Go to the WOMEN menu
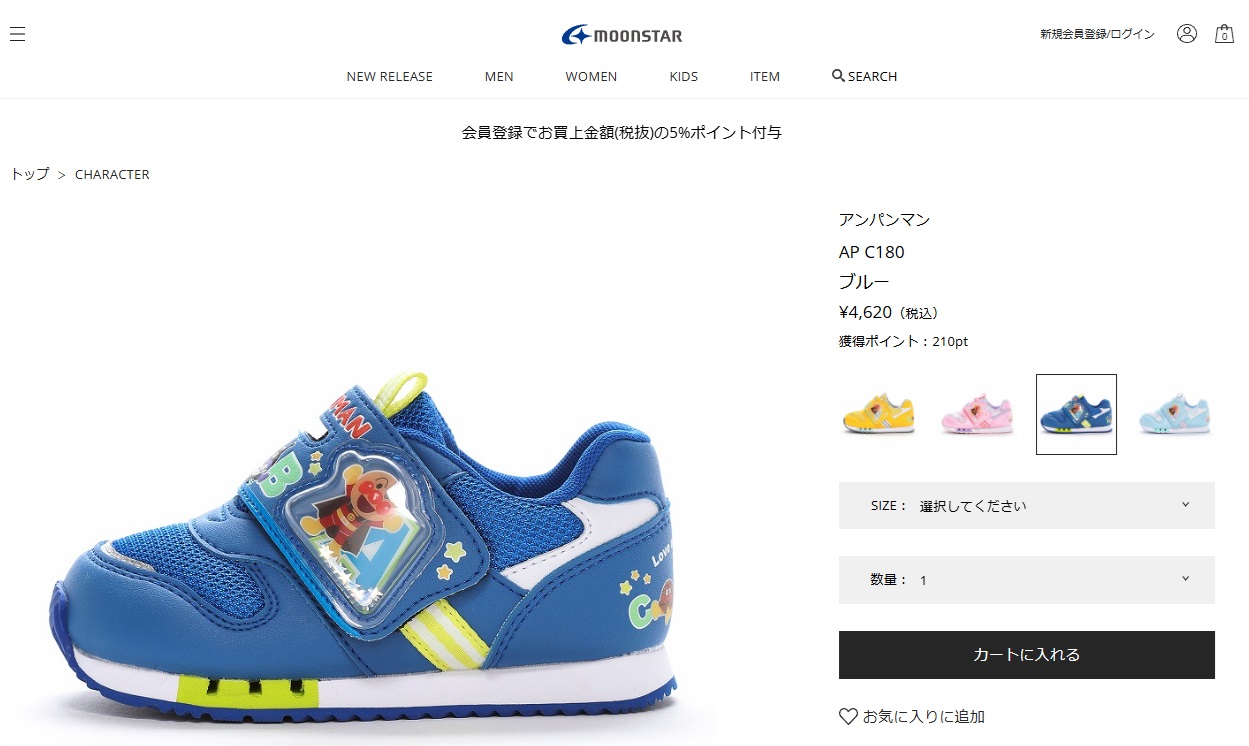 click(x=591, y=76)
